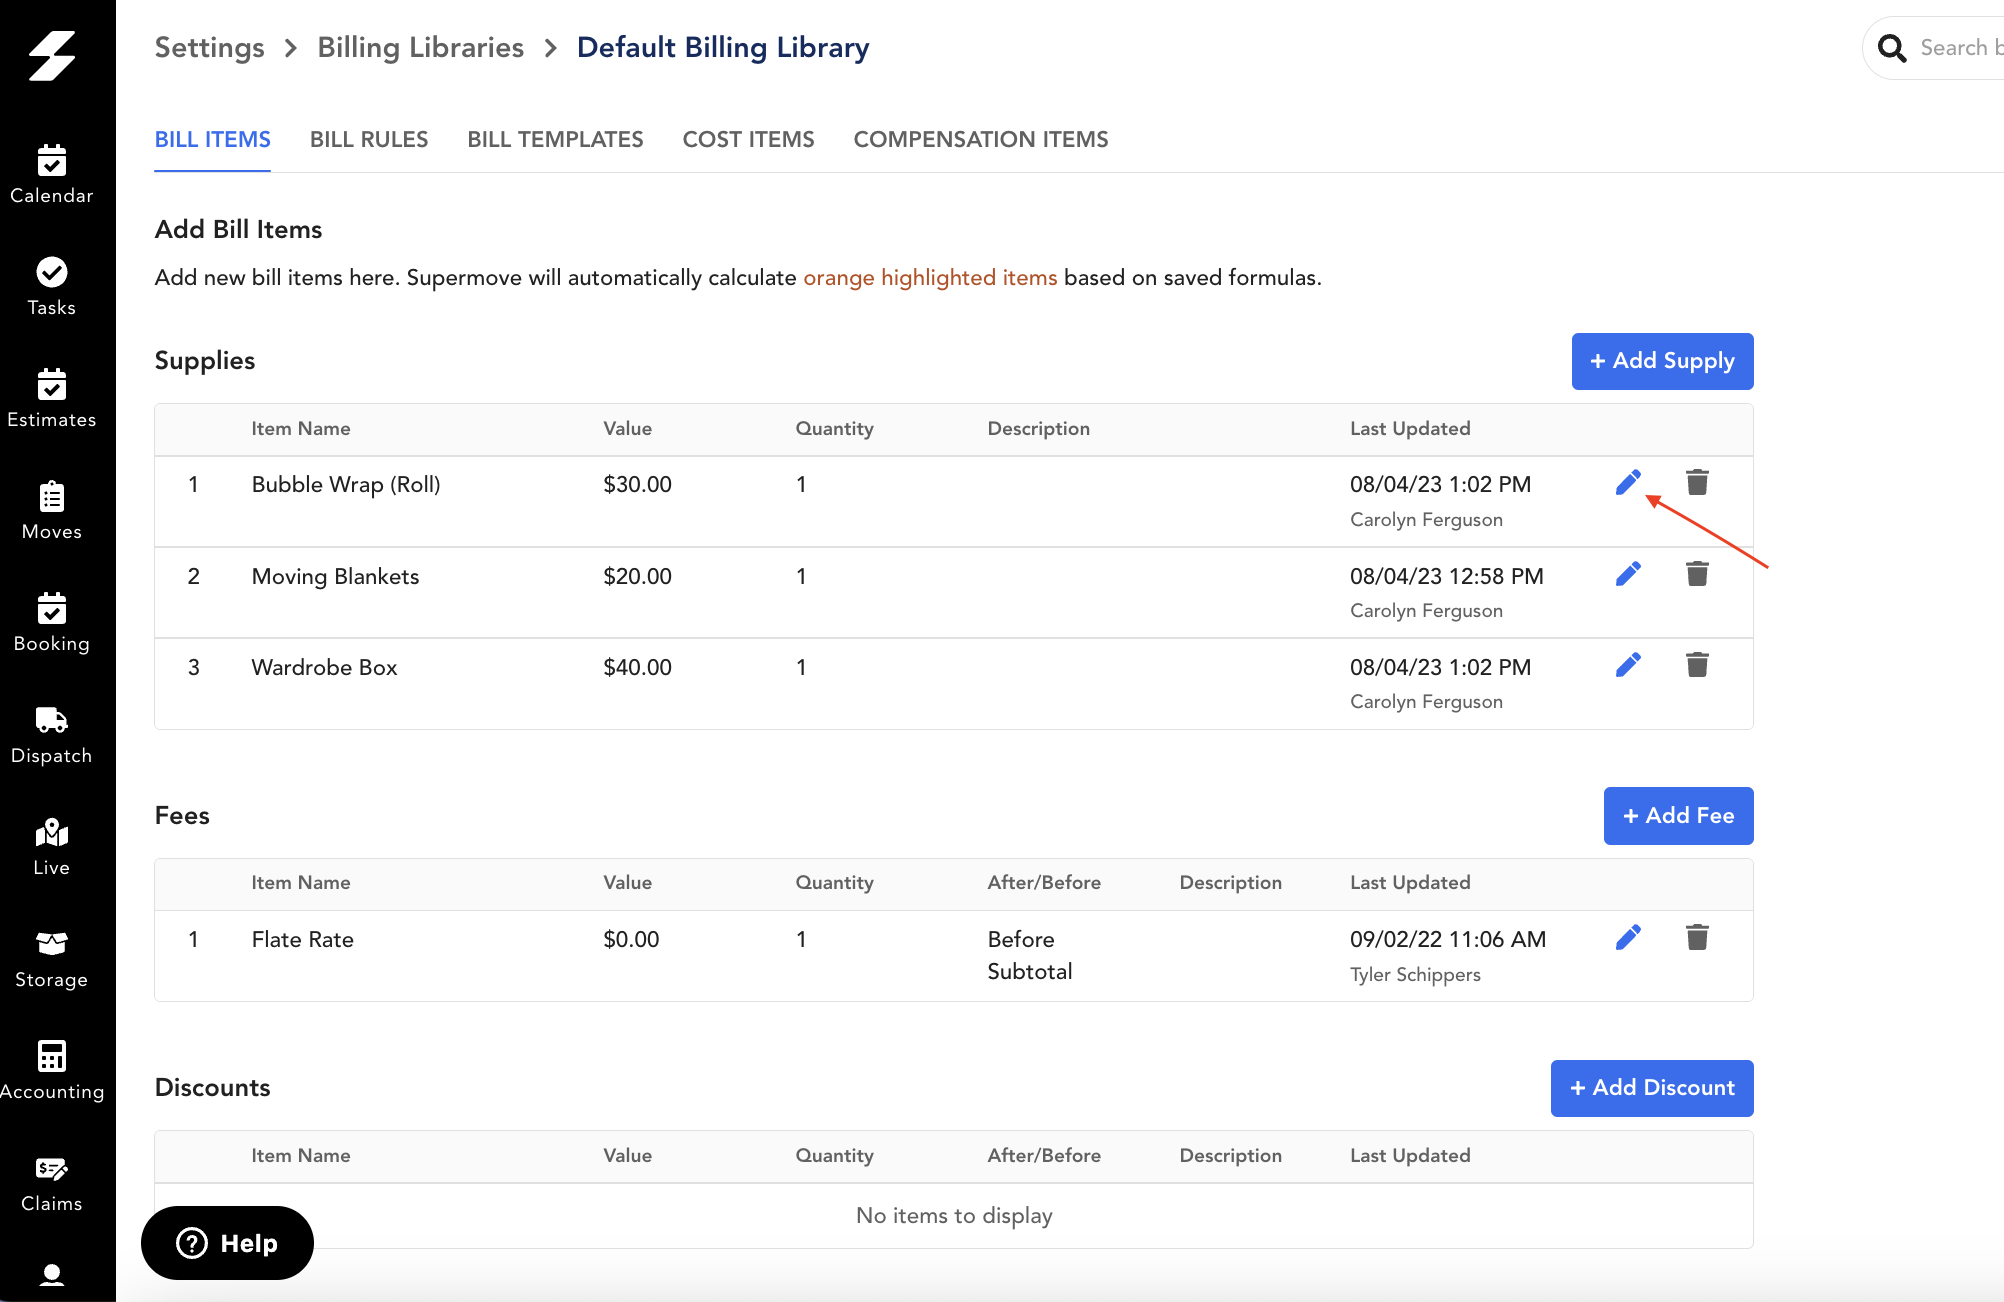Click the Fees section heading
This screenshot has height=1302, width=2004.
tap(182, 815)
